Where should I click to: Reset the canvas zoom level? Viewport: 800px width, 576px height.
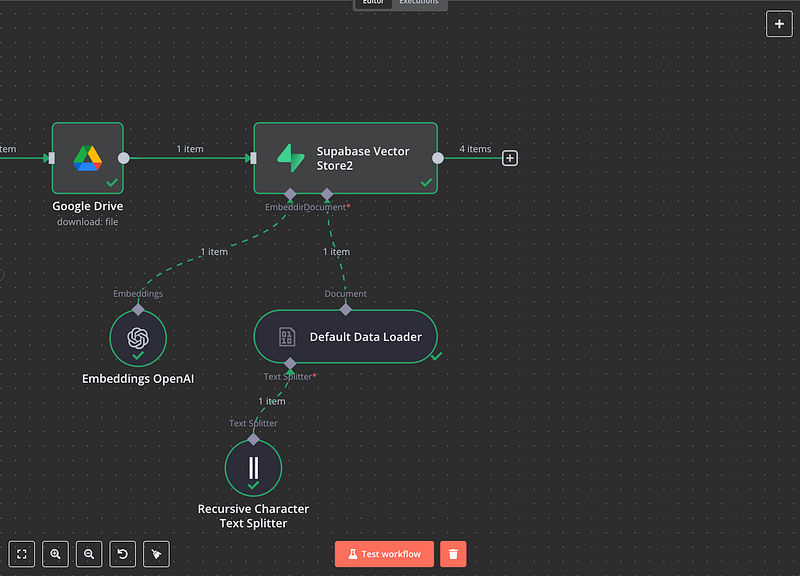pyautogui.click(x=122, y=554)
